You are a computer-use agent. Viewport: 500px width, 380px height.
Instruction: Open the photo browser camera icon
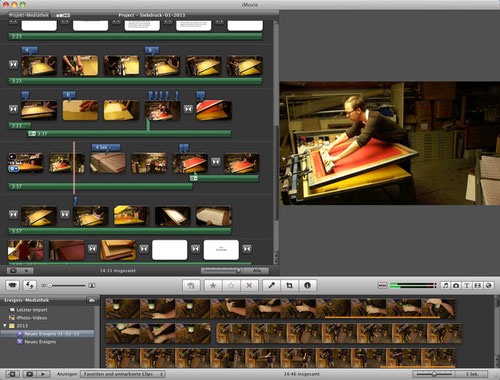456,286
